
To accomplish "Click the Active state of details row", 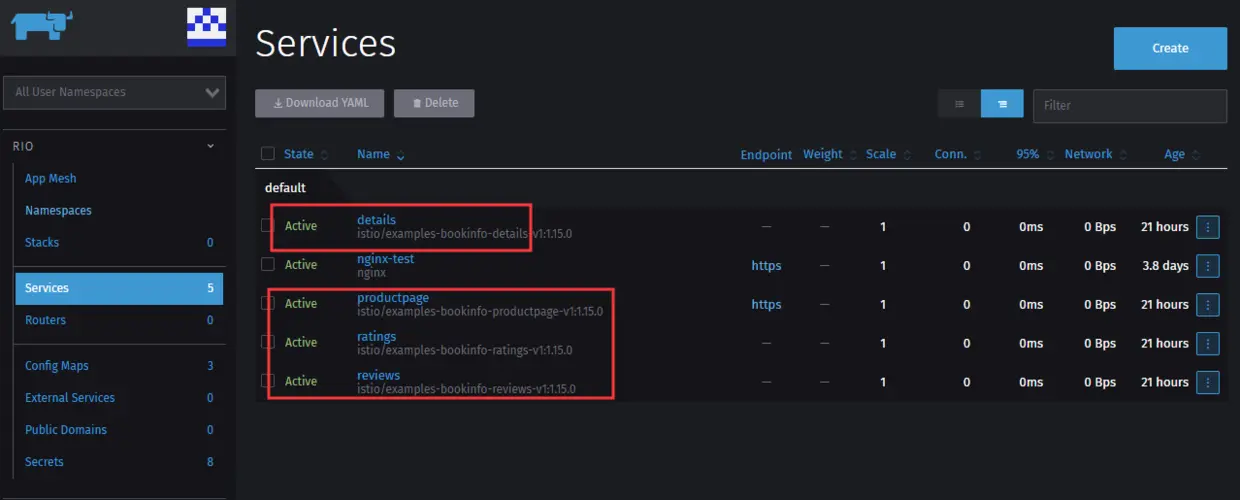I will (301, 226).
